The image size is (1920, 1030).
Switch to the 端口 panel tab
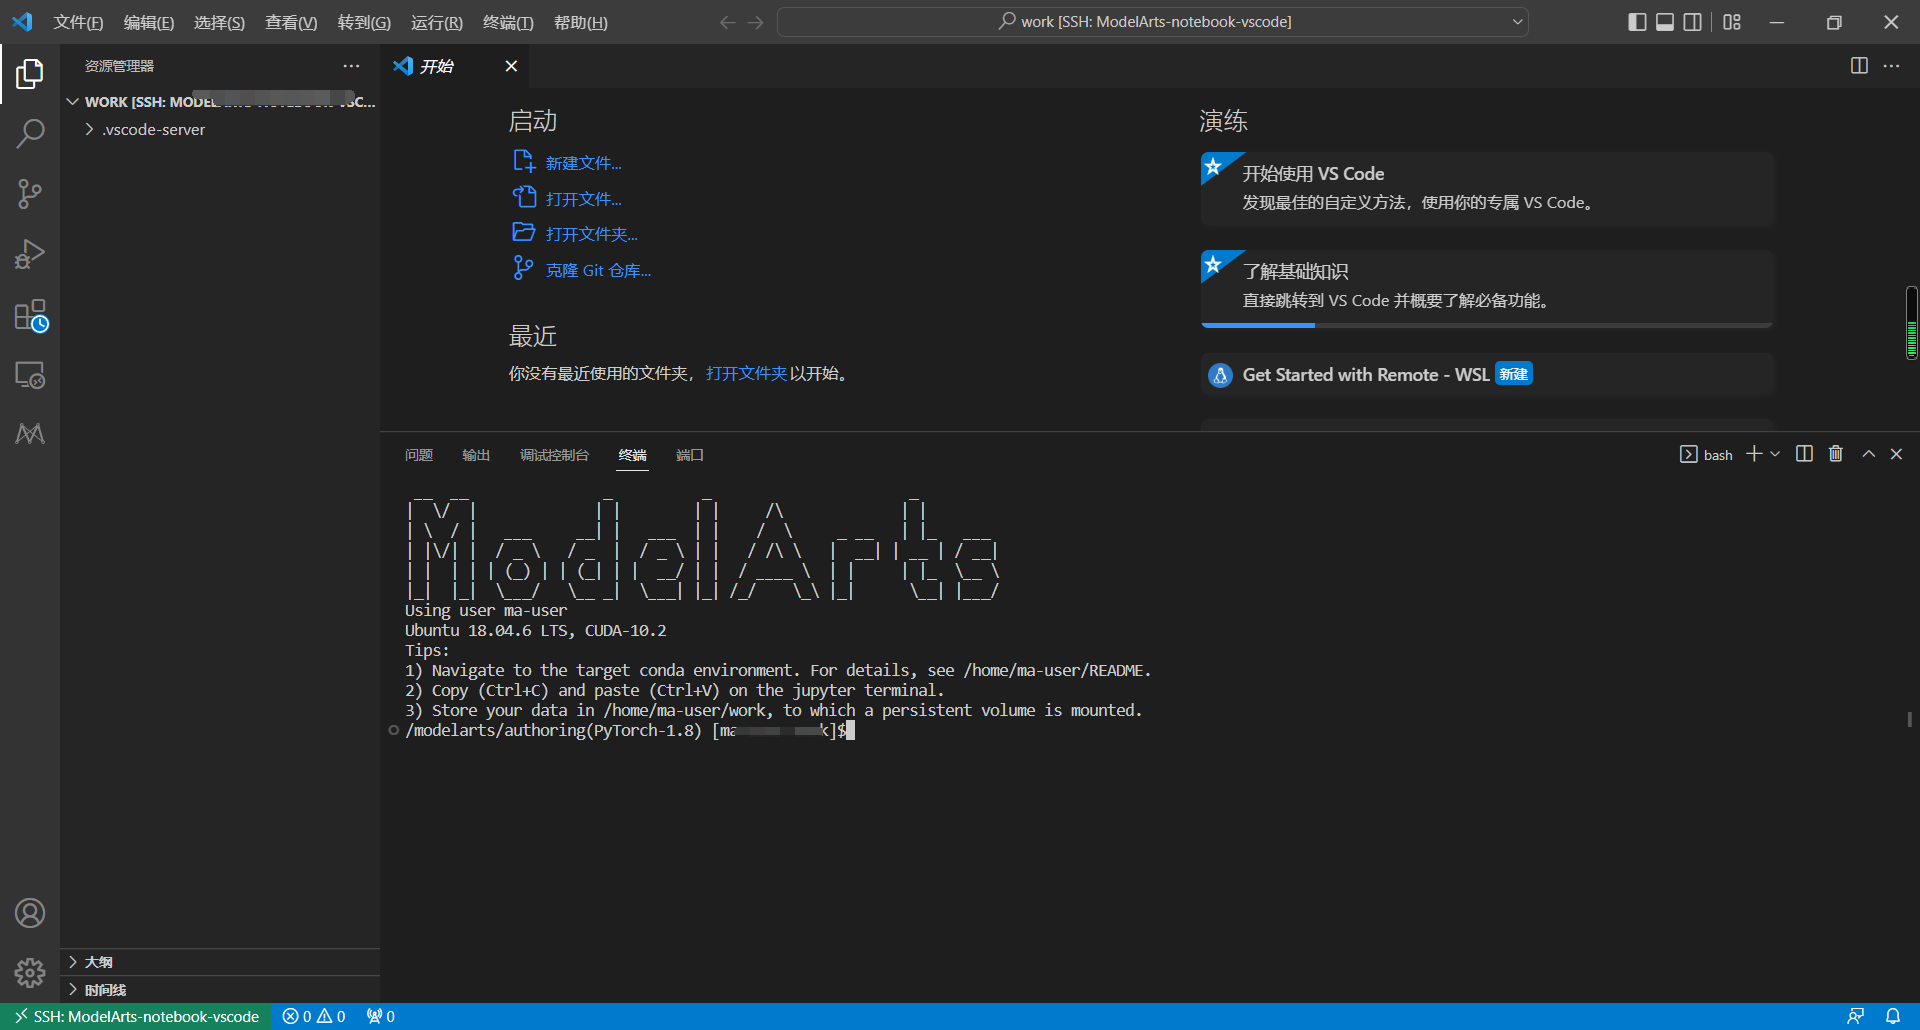click(x=690, y=455)
